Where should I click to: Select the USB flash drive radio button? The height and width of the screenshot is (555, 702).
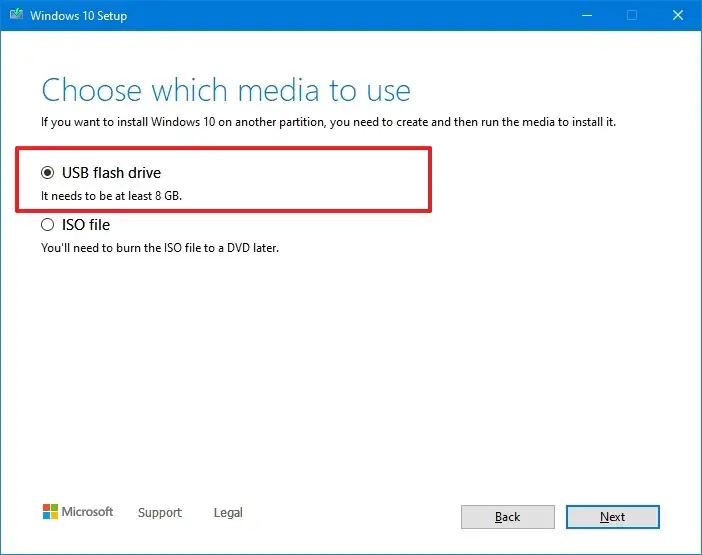[48, 173]
